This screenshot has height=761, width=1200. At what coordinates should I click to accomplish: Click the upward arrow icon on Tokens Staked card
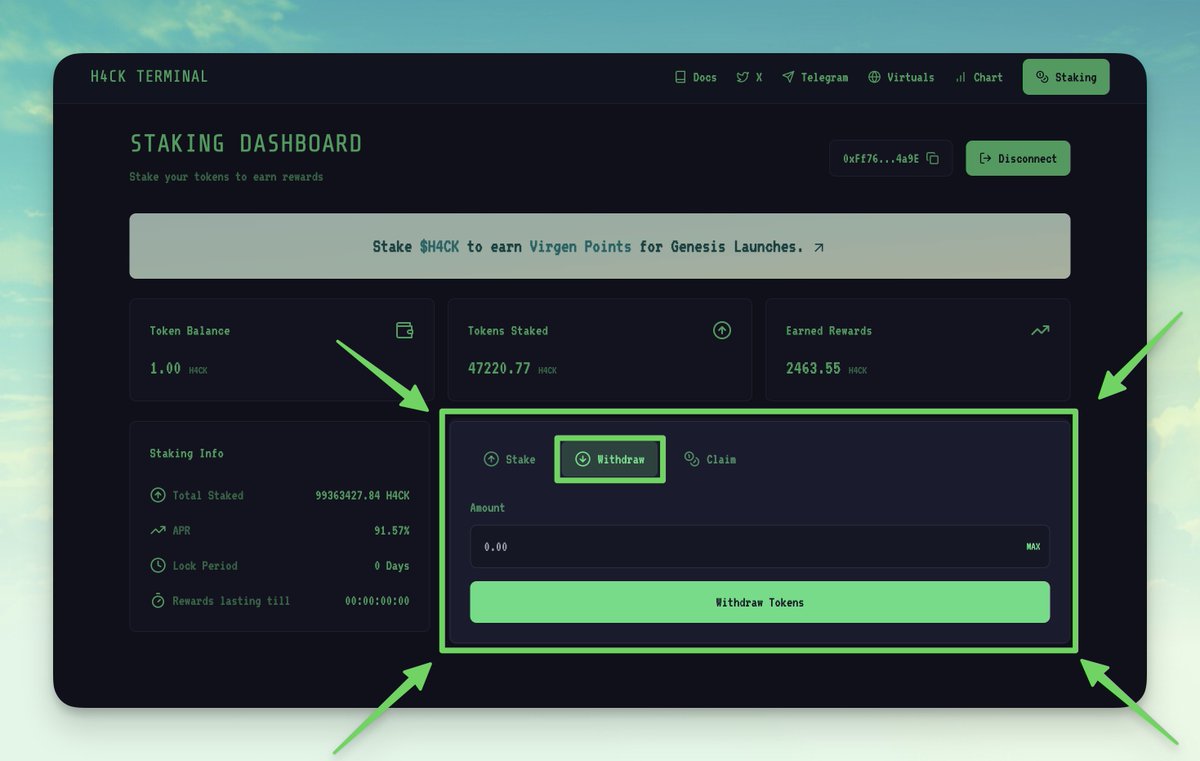click(x=722, y=330)
